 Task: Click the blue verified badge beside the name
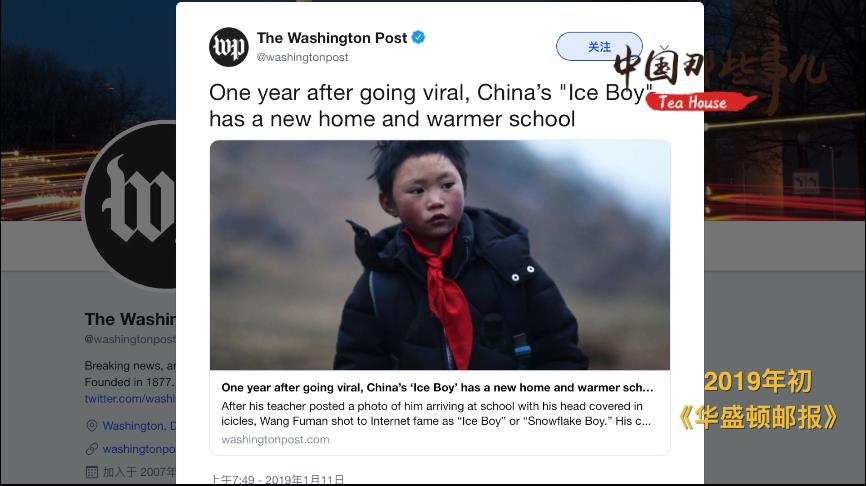(x=418, y=38)
